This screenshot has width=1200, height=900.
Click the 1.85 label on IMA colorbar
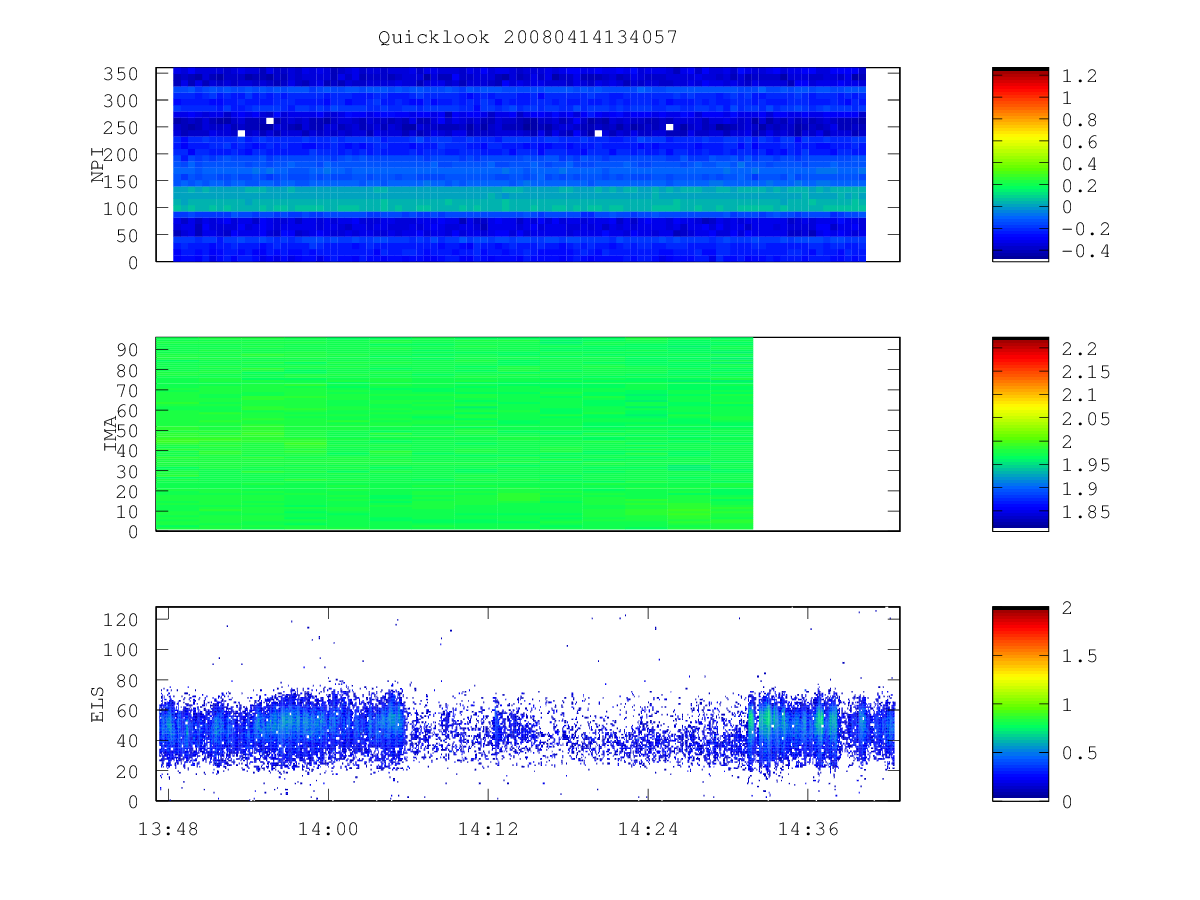tap(1086, 512)
